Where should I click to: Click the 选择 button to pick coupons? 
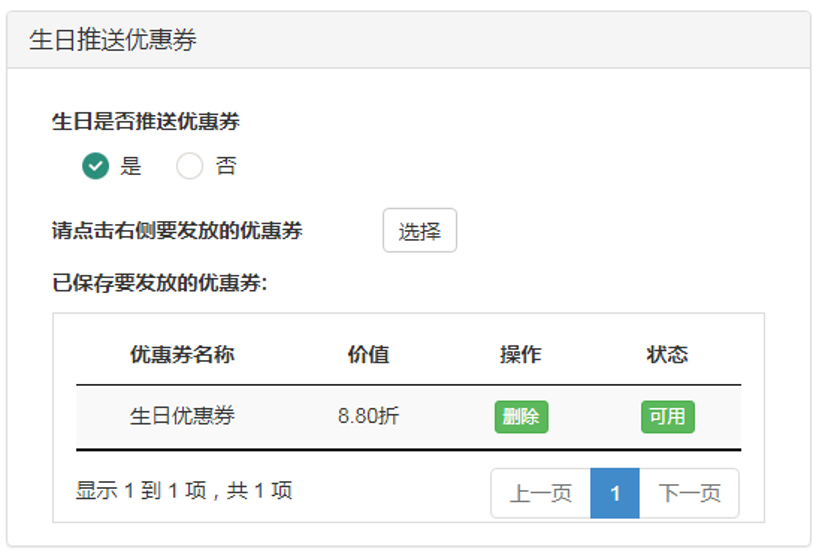click(419, 230)
